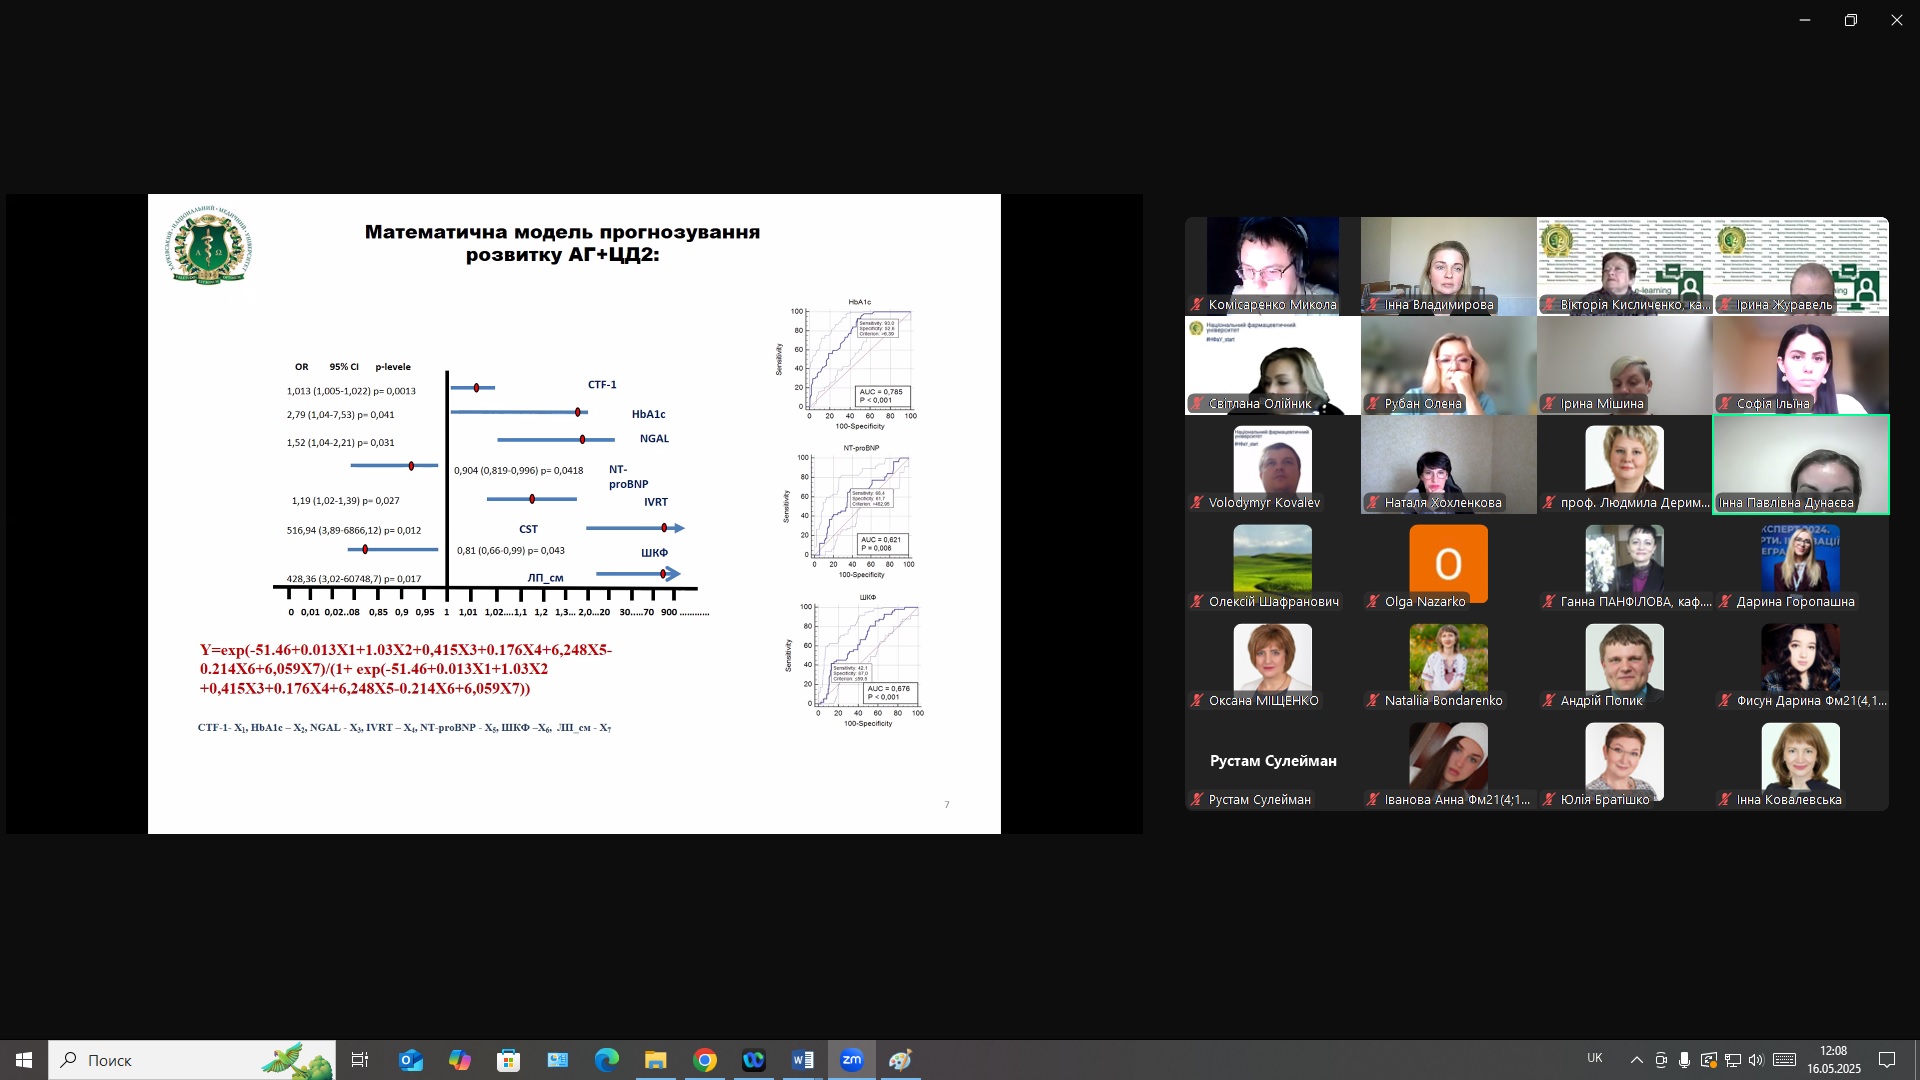Launch Google Chrome from the taskbar
1920x1080 pixels.
pos(705,1060)
